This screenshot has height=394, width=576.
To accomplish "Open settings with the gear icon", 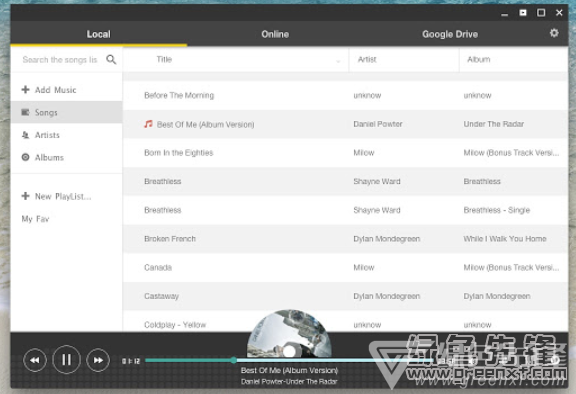I will [x=554, y=33].
